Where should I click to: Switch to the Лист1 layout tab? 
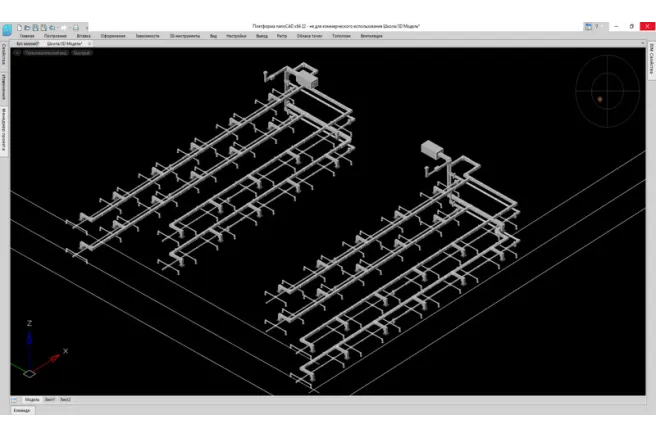pos(50,399)
